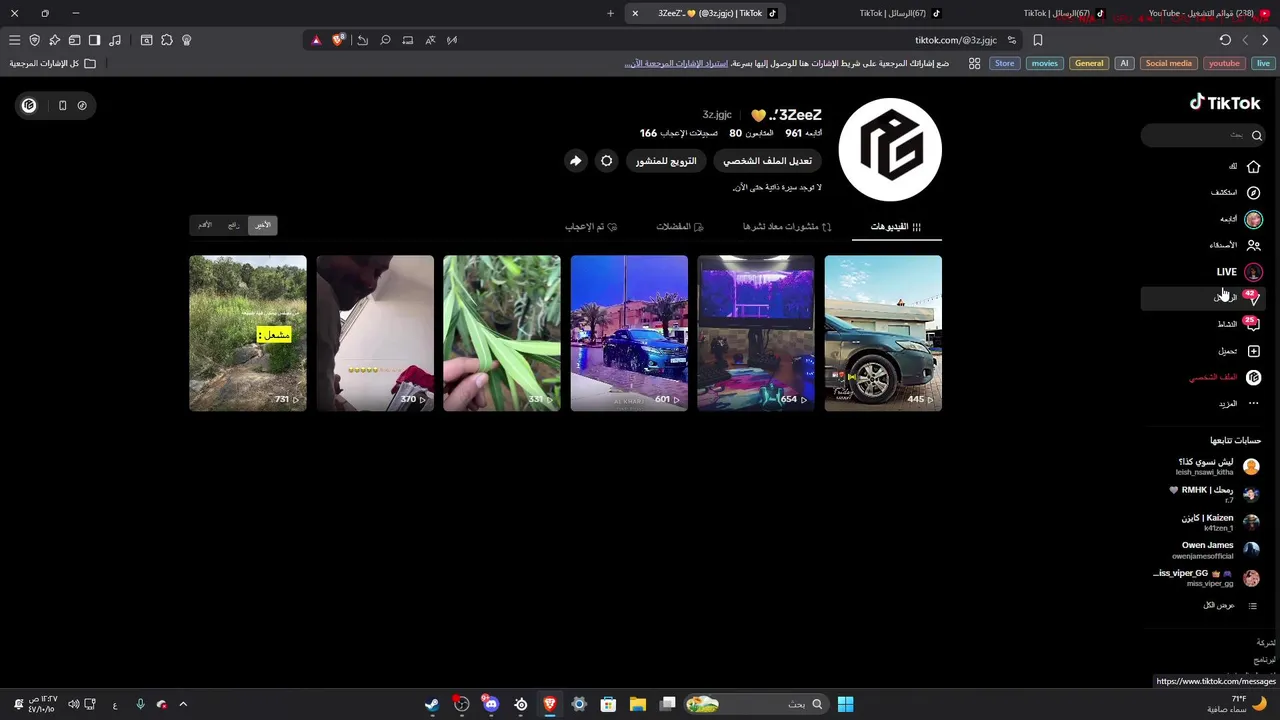Click the import bookmarks link
The height and width of the screenshot is (720, 1280).
coord(677,63)
